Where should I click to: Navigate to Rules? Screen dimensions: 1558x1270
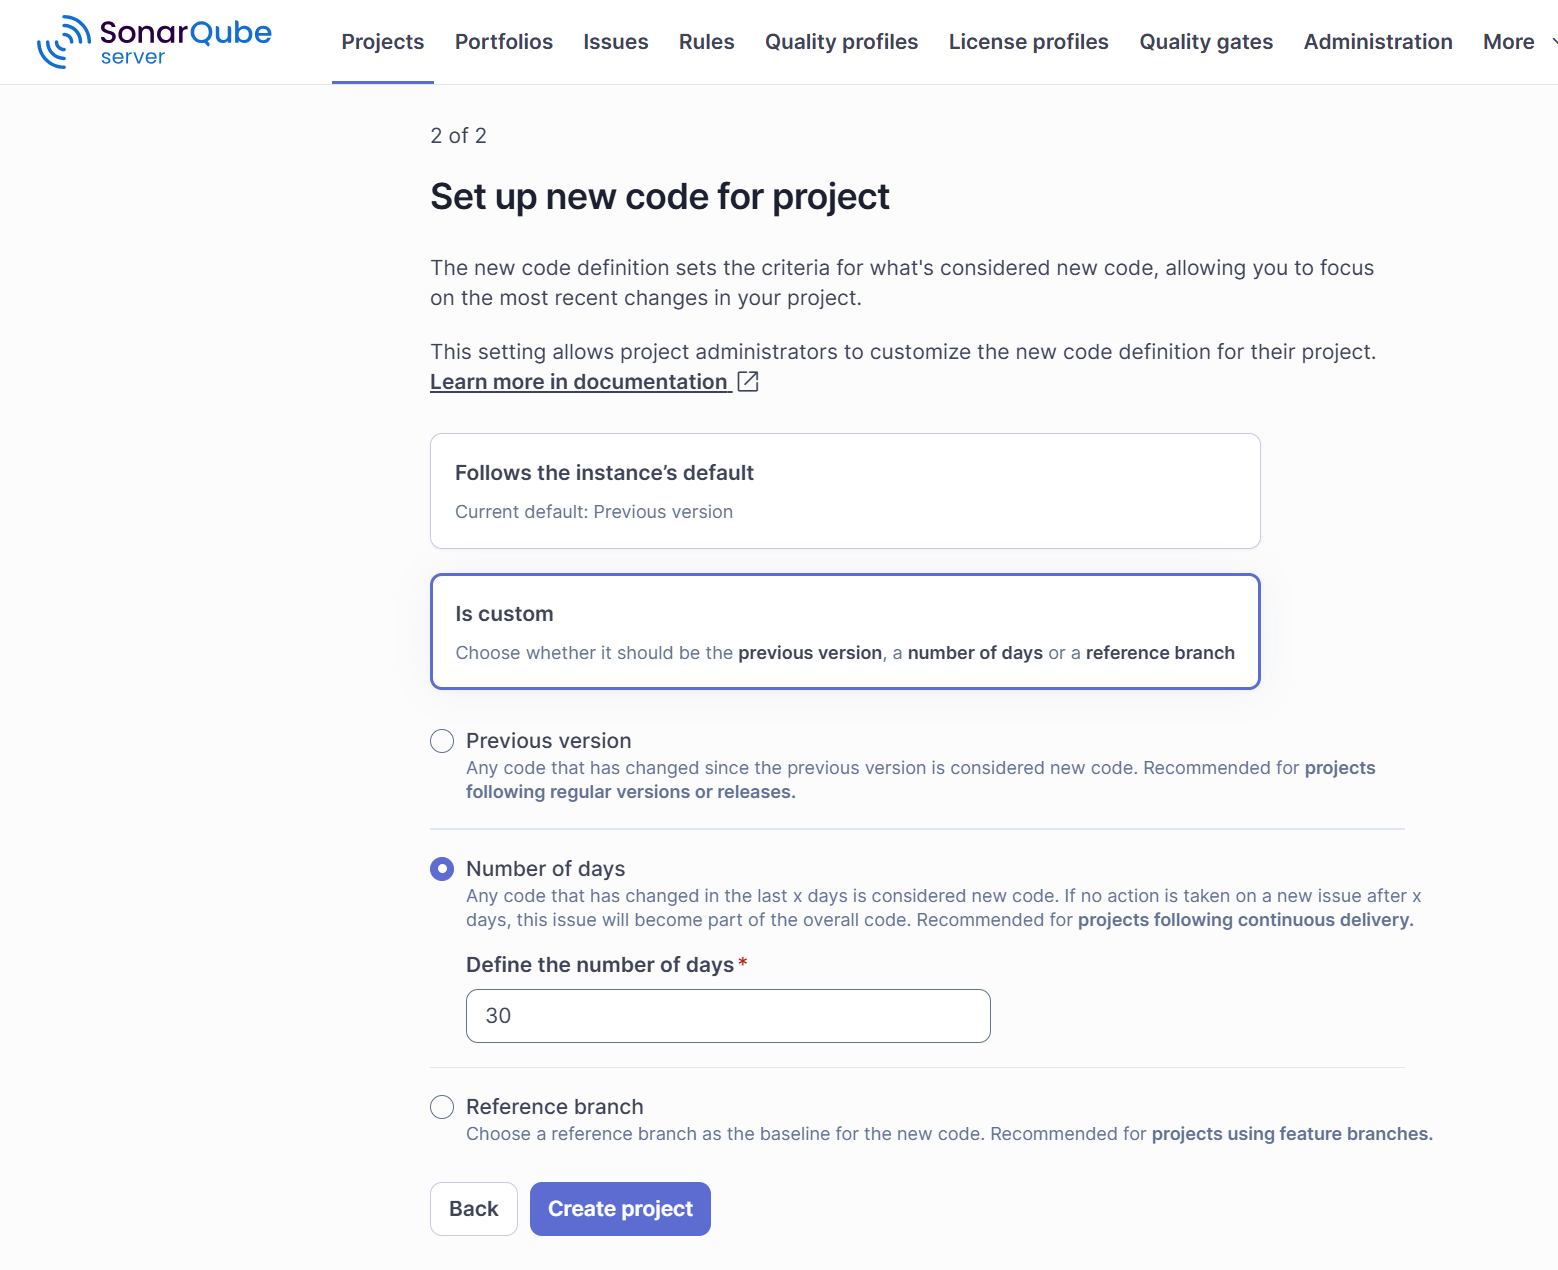[707, 42]
